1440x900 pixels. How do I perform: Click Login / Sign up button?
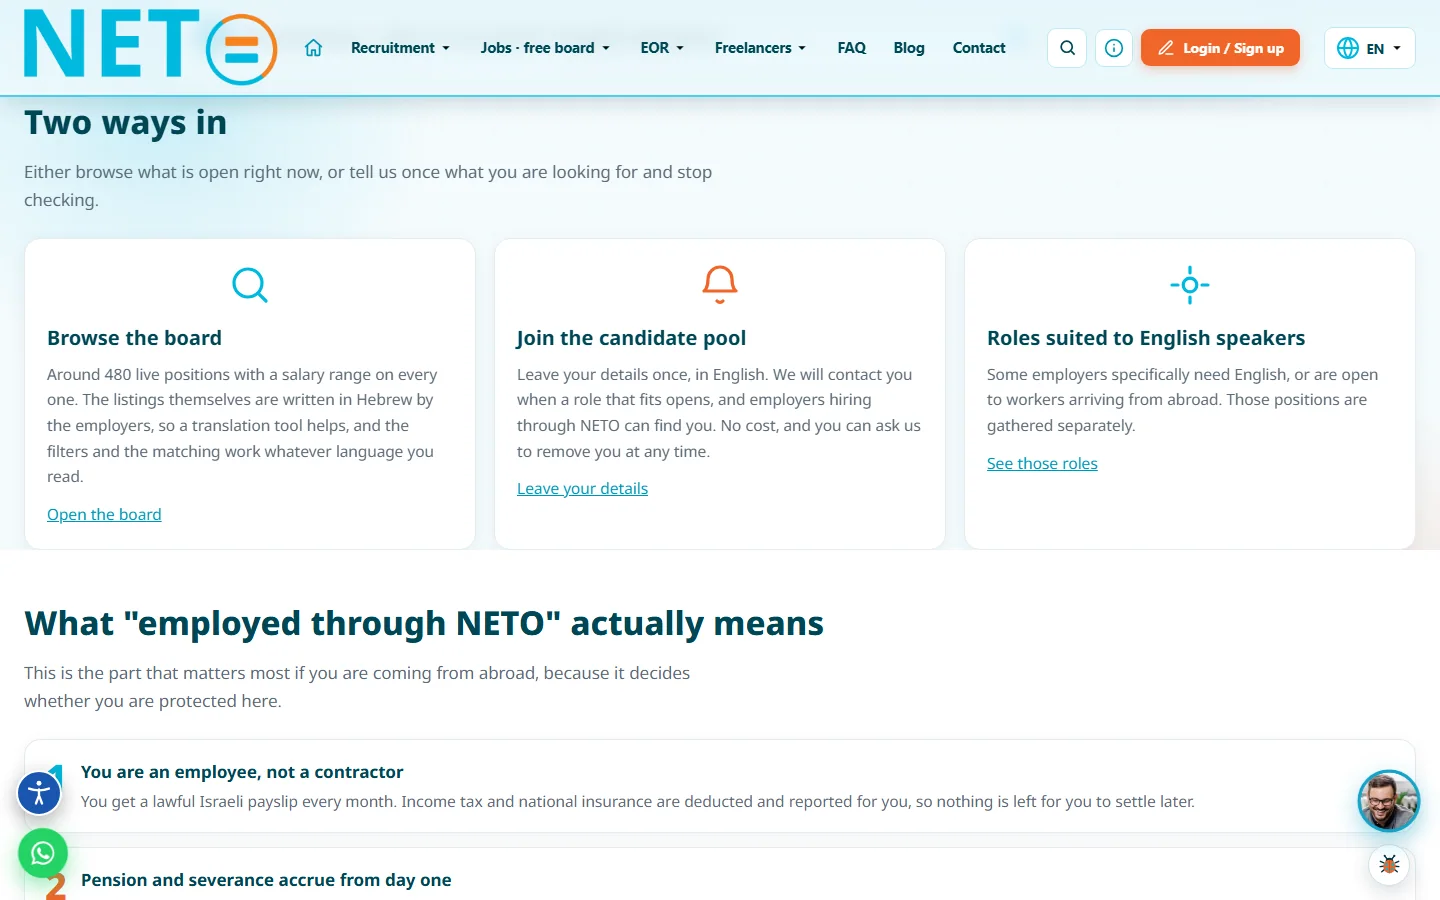point(1220,48)
